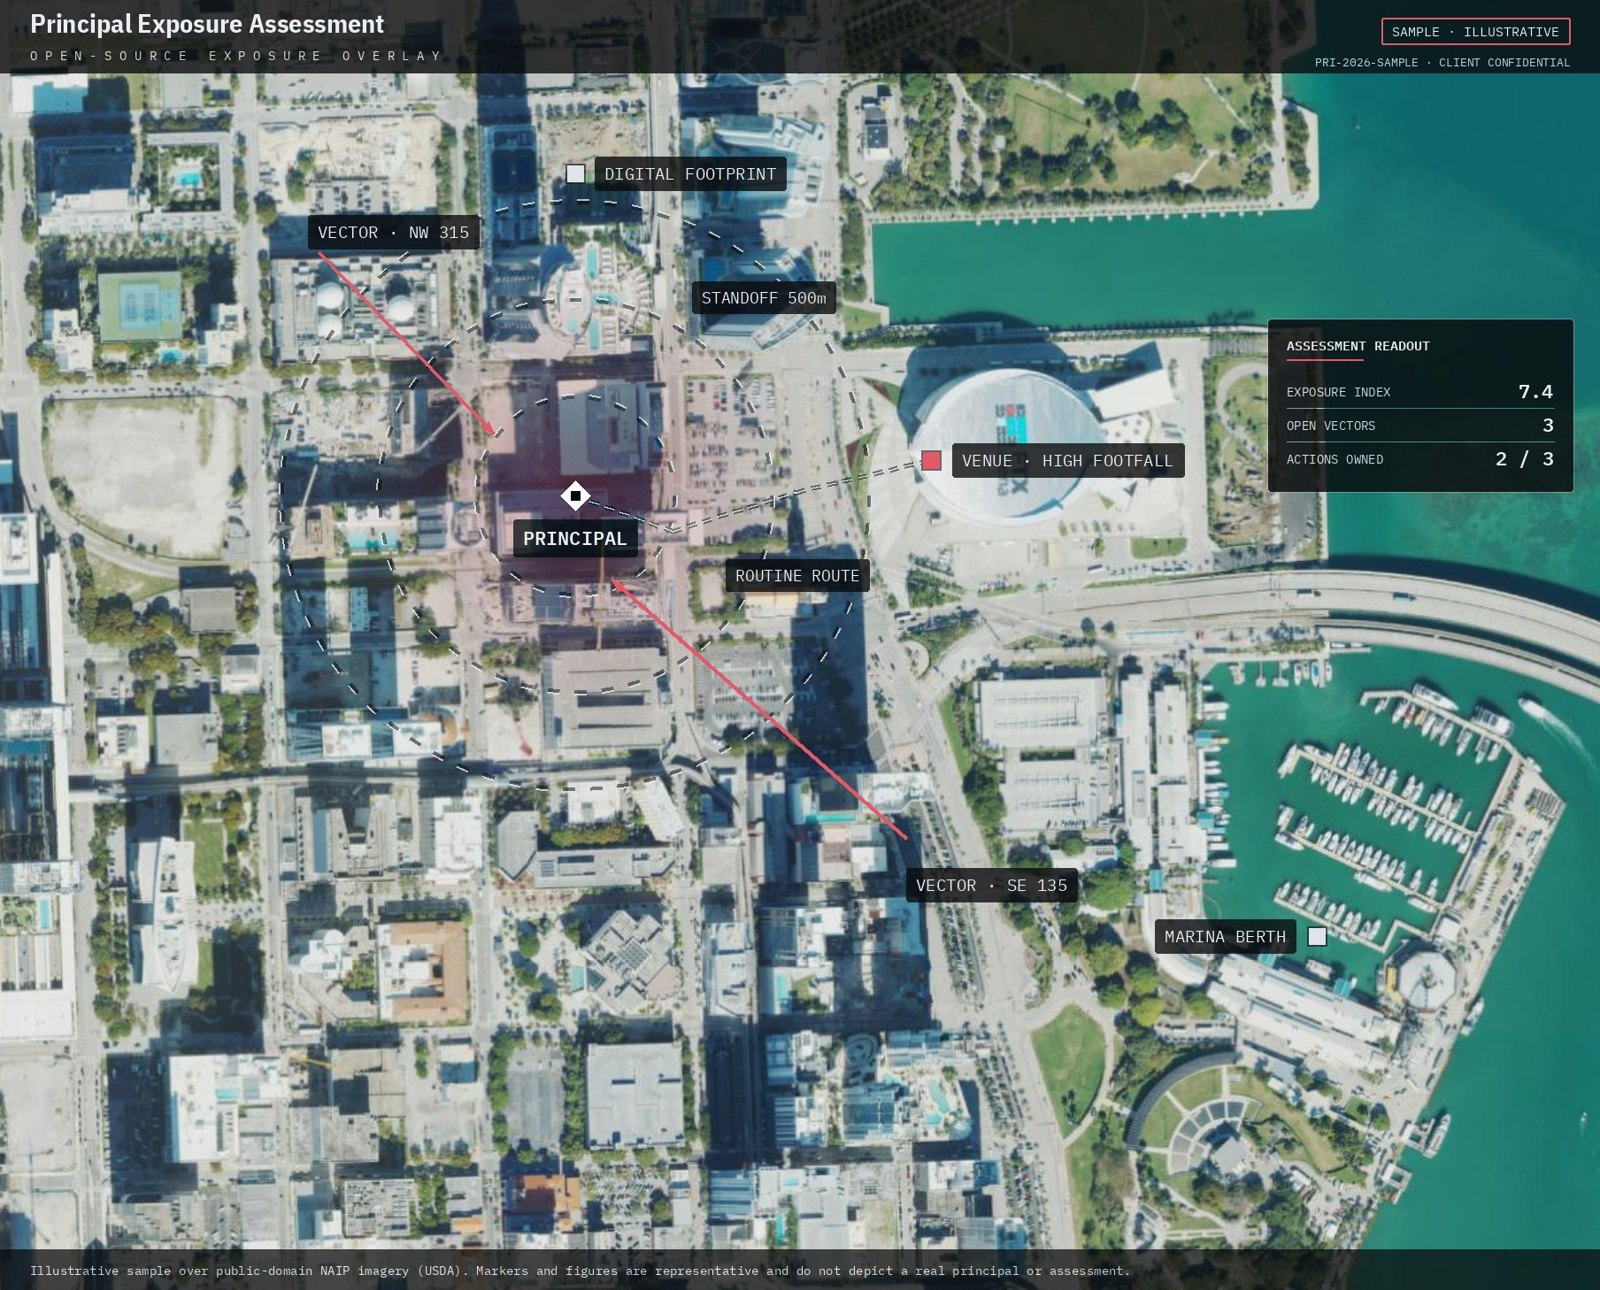Image resolution: width=1600 pixels, height=1290 pixels.
Task: Click the illustrative sample disclaimer footer text
Action: pyautogui.click(x=580, y=1271)
